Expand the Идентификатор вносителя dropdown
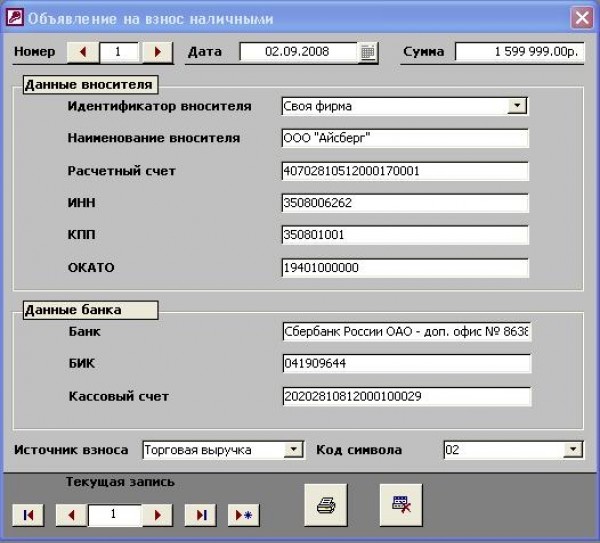The width and height of the screenshot is (600, 543). click(x=517, y=105)
